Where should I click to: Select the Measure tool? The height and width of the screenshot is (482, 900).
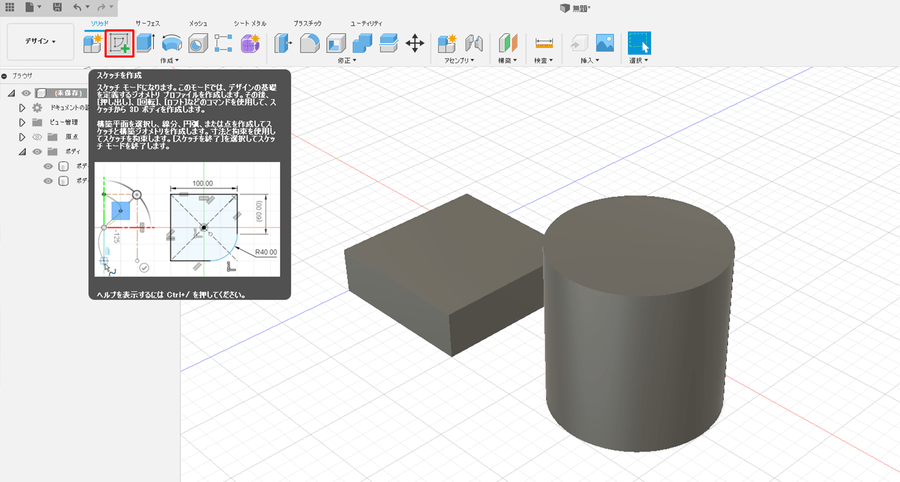pos(544,43)
